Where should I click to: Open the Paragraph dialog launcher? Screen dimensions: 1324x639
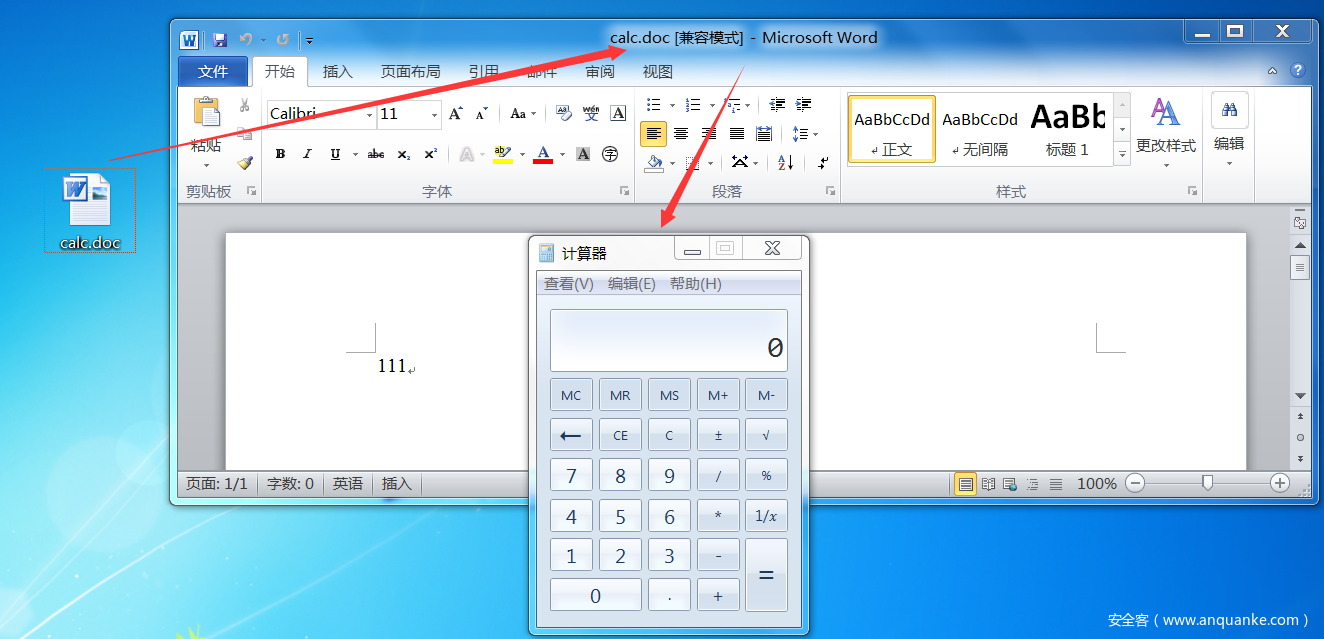click(x=830, y=190)
